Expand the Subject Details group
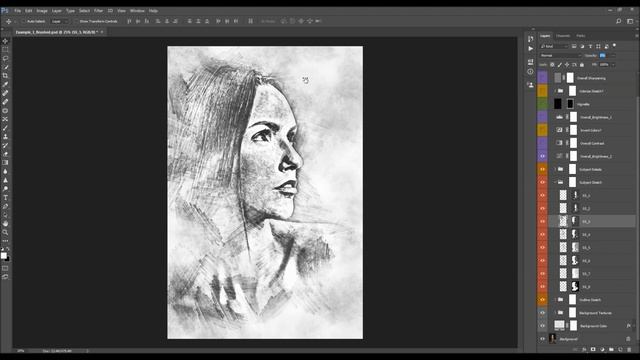640x360 pixels. 555,169
